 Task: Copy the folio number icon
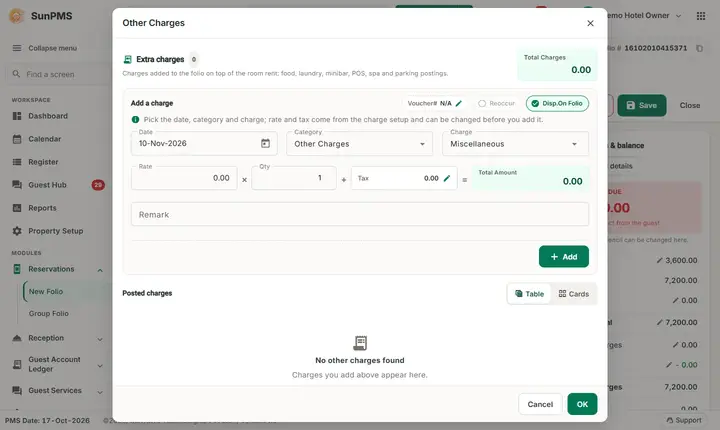click(x=699, y=48)
